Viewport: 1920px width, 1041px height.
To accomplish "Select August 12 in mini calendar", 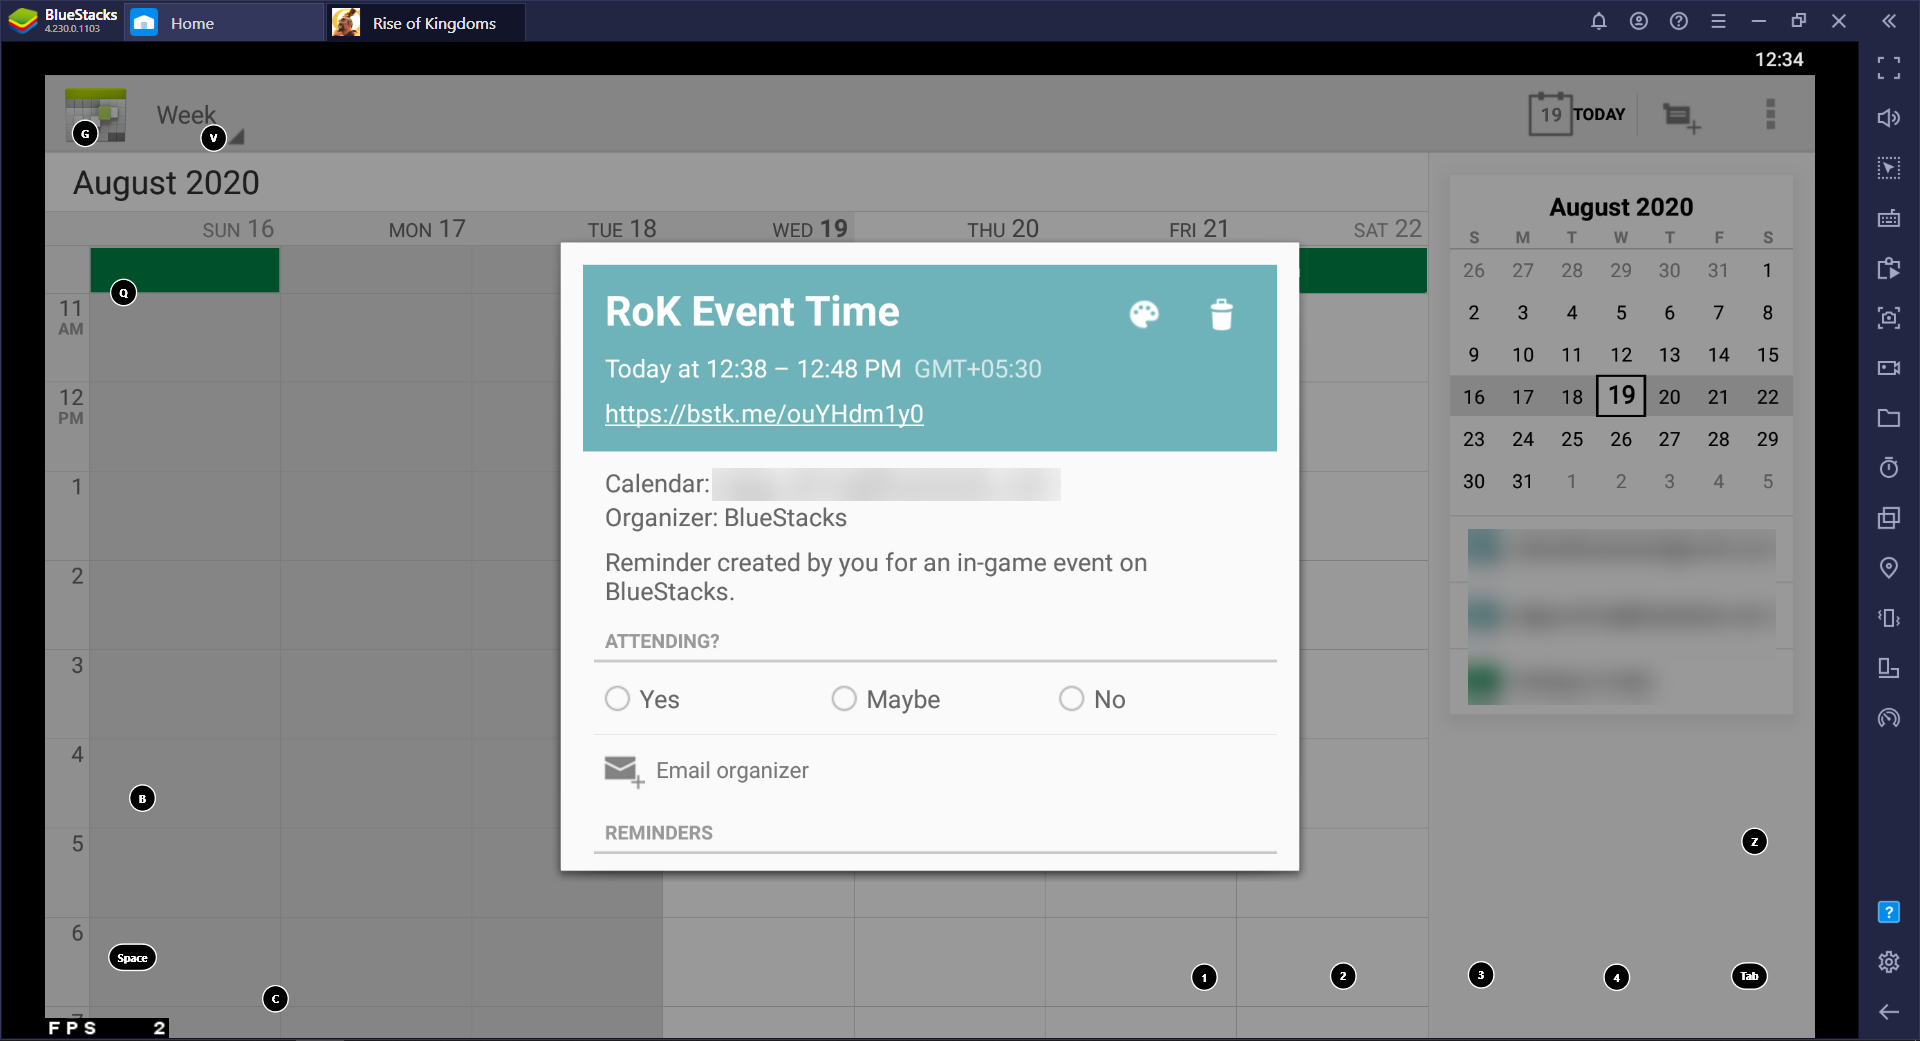I will click(1621, 355).
